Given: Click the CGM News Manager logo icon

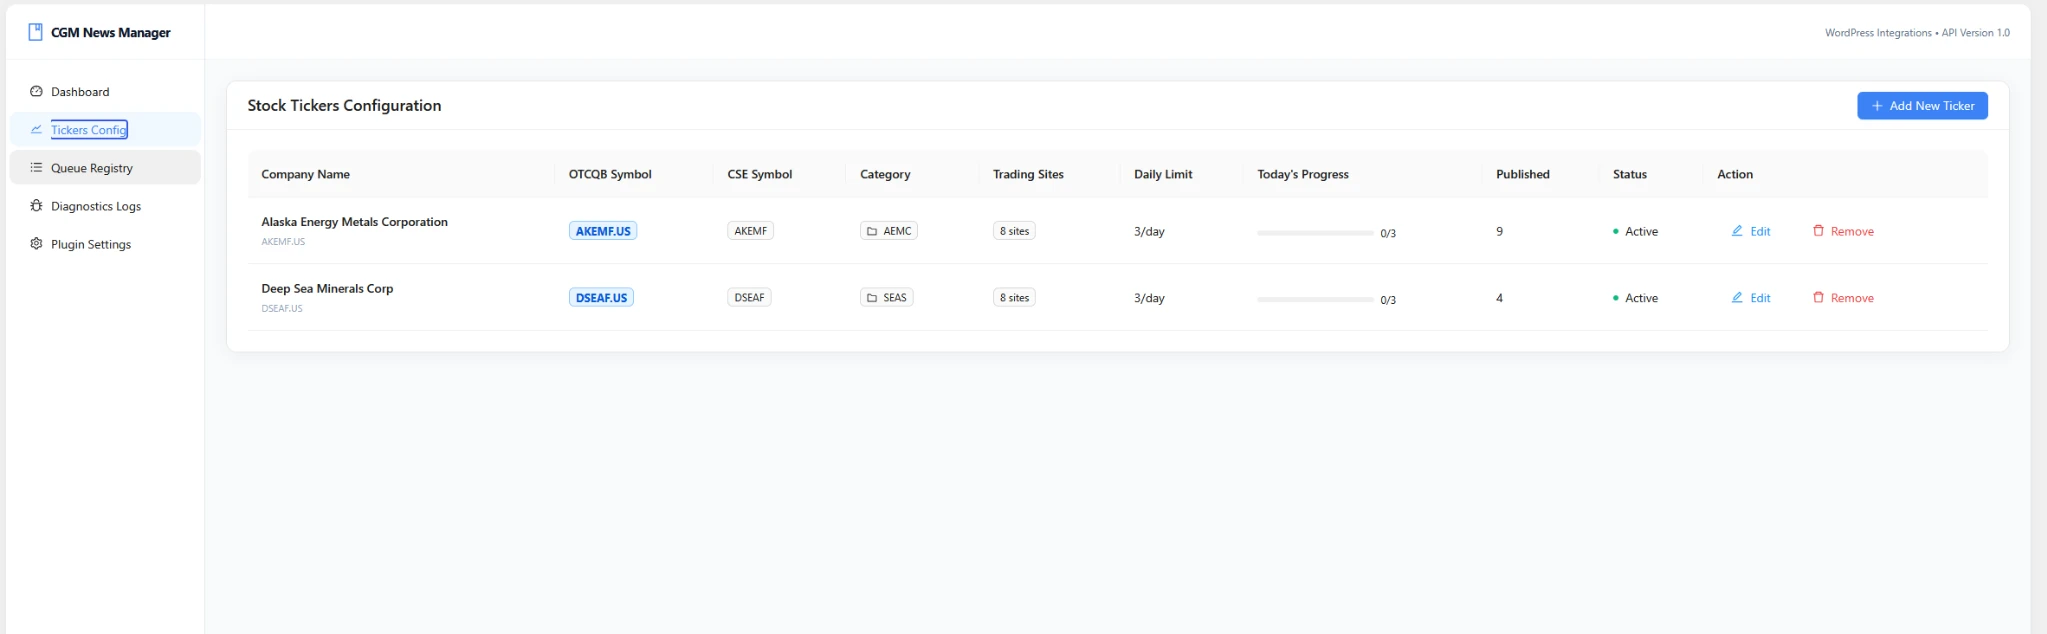Looking at the screenshot, I should (x=35, y=32).
